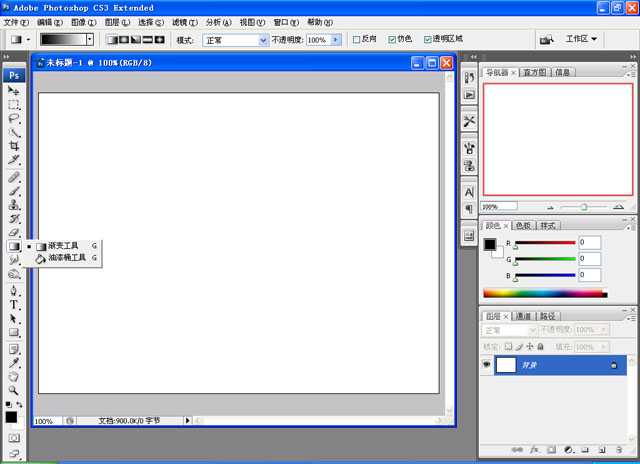Viewport: 640px width, 464px height.
Task: Pick a color from the spectrum ramp
Action: (545, 293)
